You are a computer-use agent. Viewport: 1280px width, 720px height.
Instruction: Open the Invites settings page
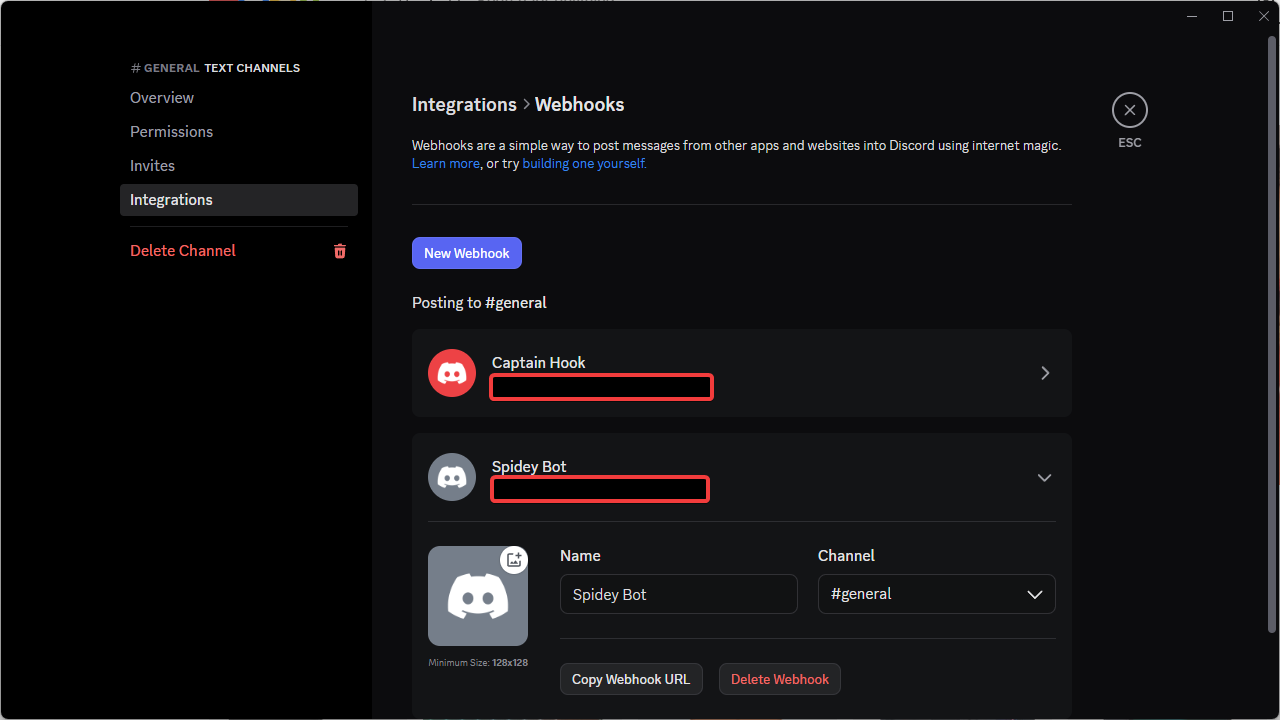click(x=152, y=166)
